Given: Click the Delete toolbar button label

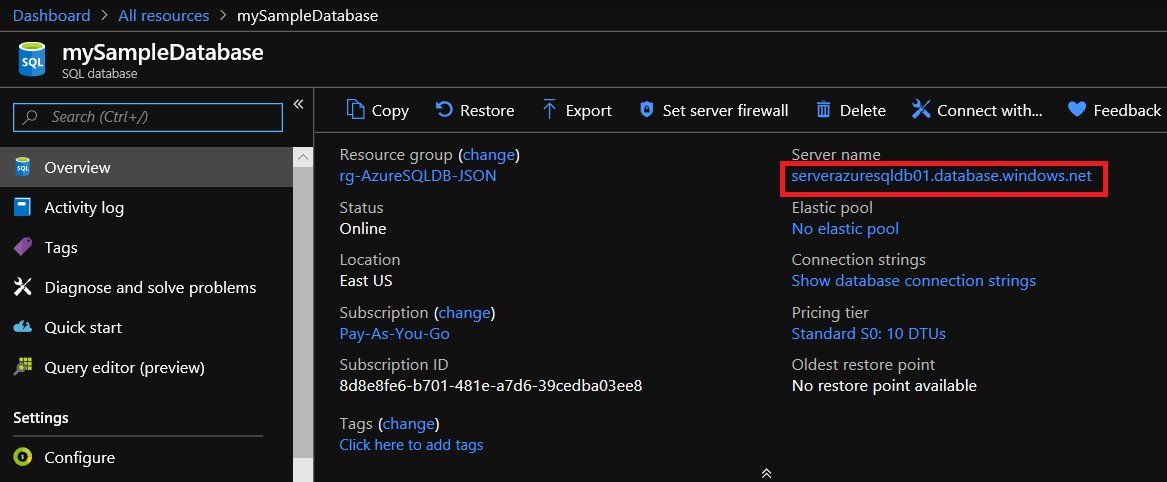Looking at the screenshot, I should 863,110.
